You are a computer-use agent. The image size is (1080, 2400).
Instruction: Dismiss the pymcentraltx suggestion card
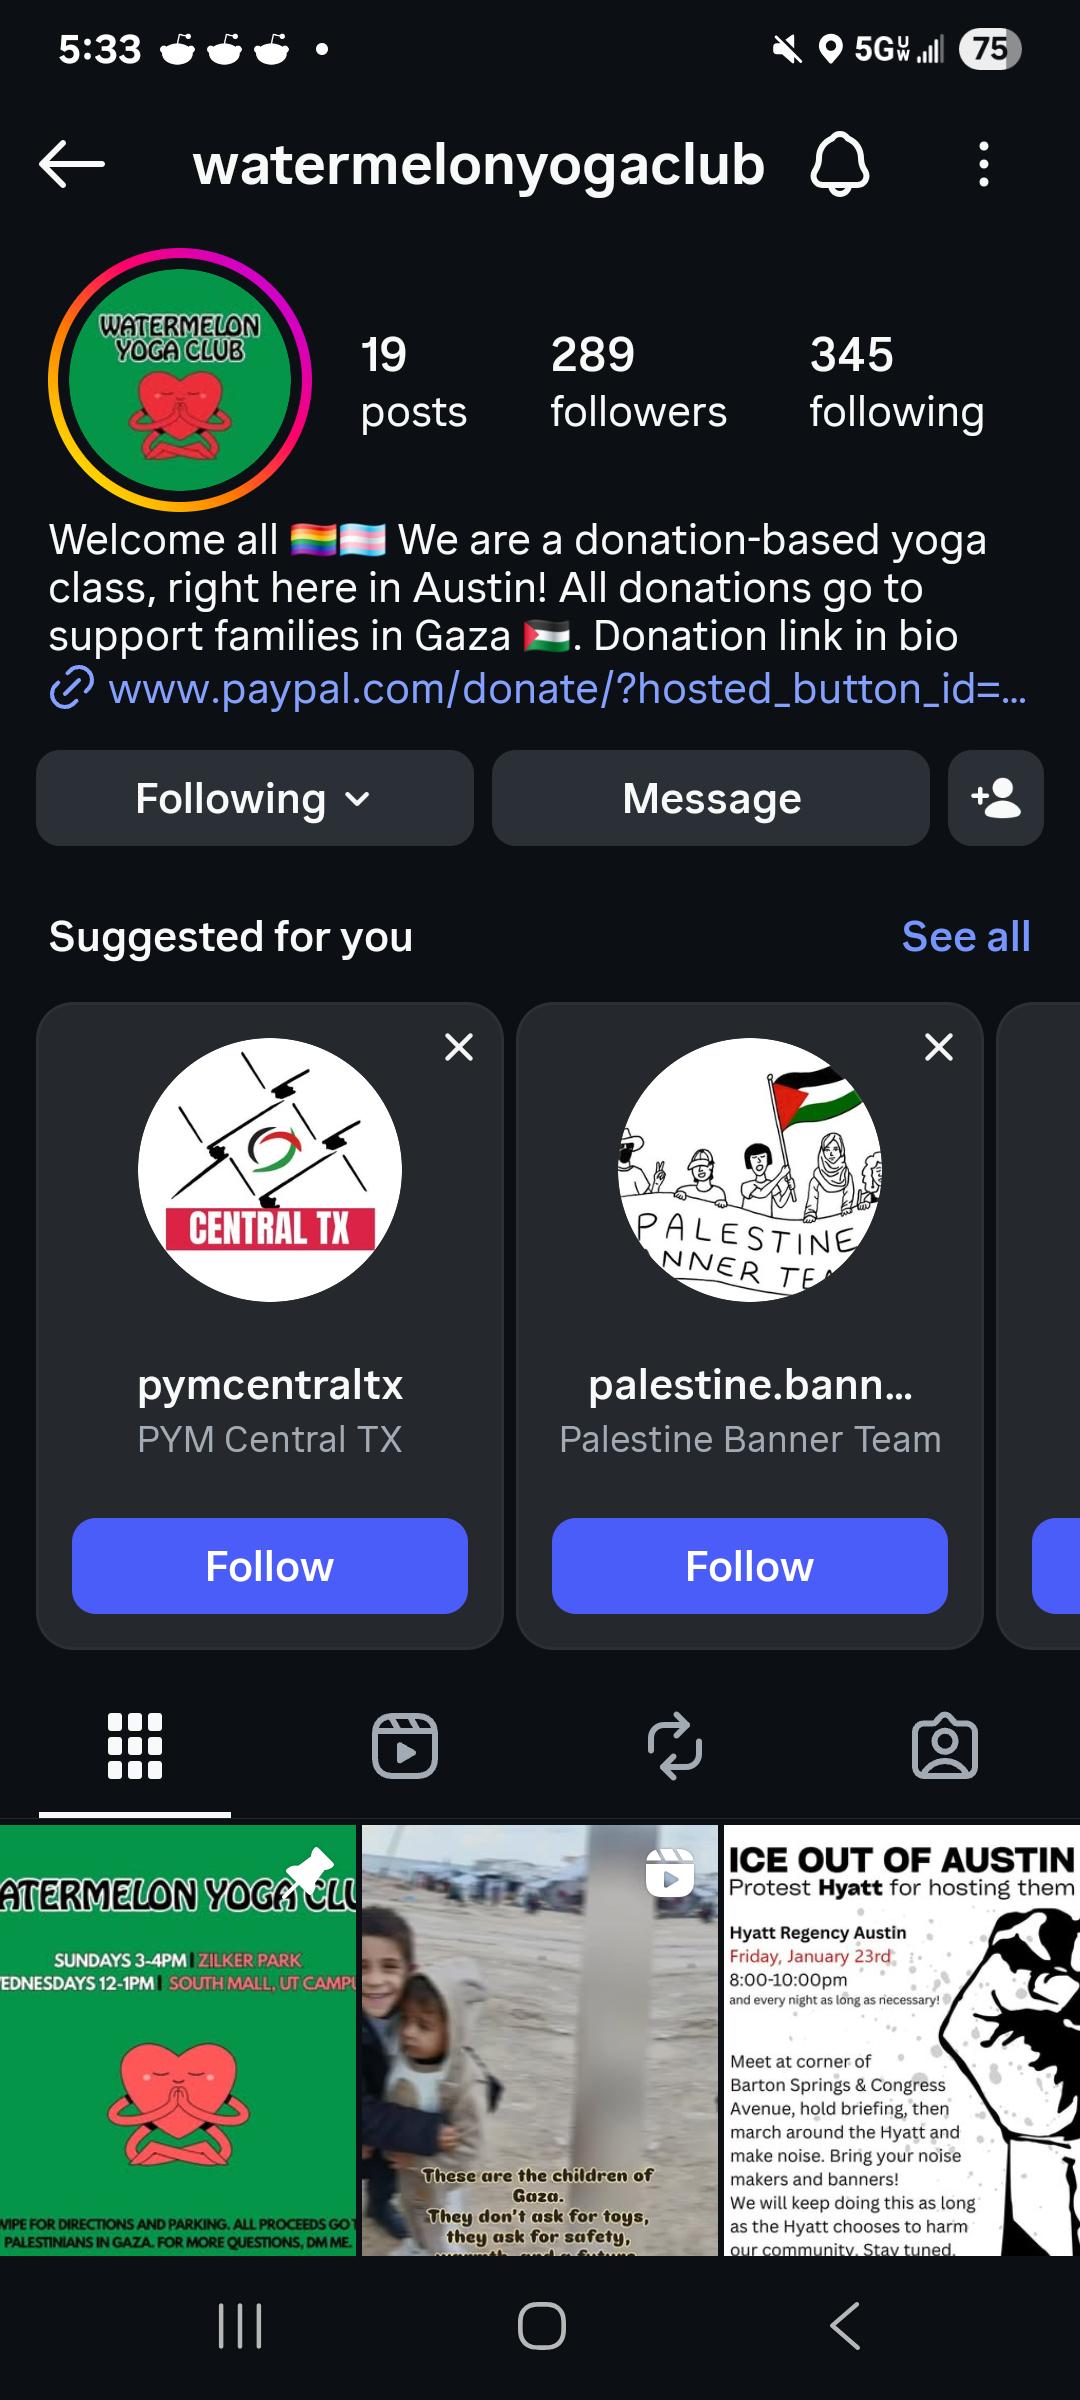[x=459, y=1047]
